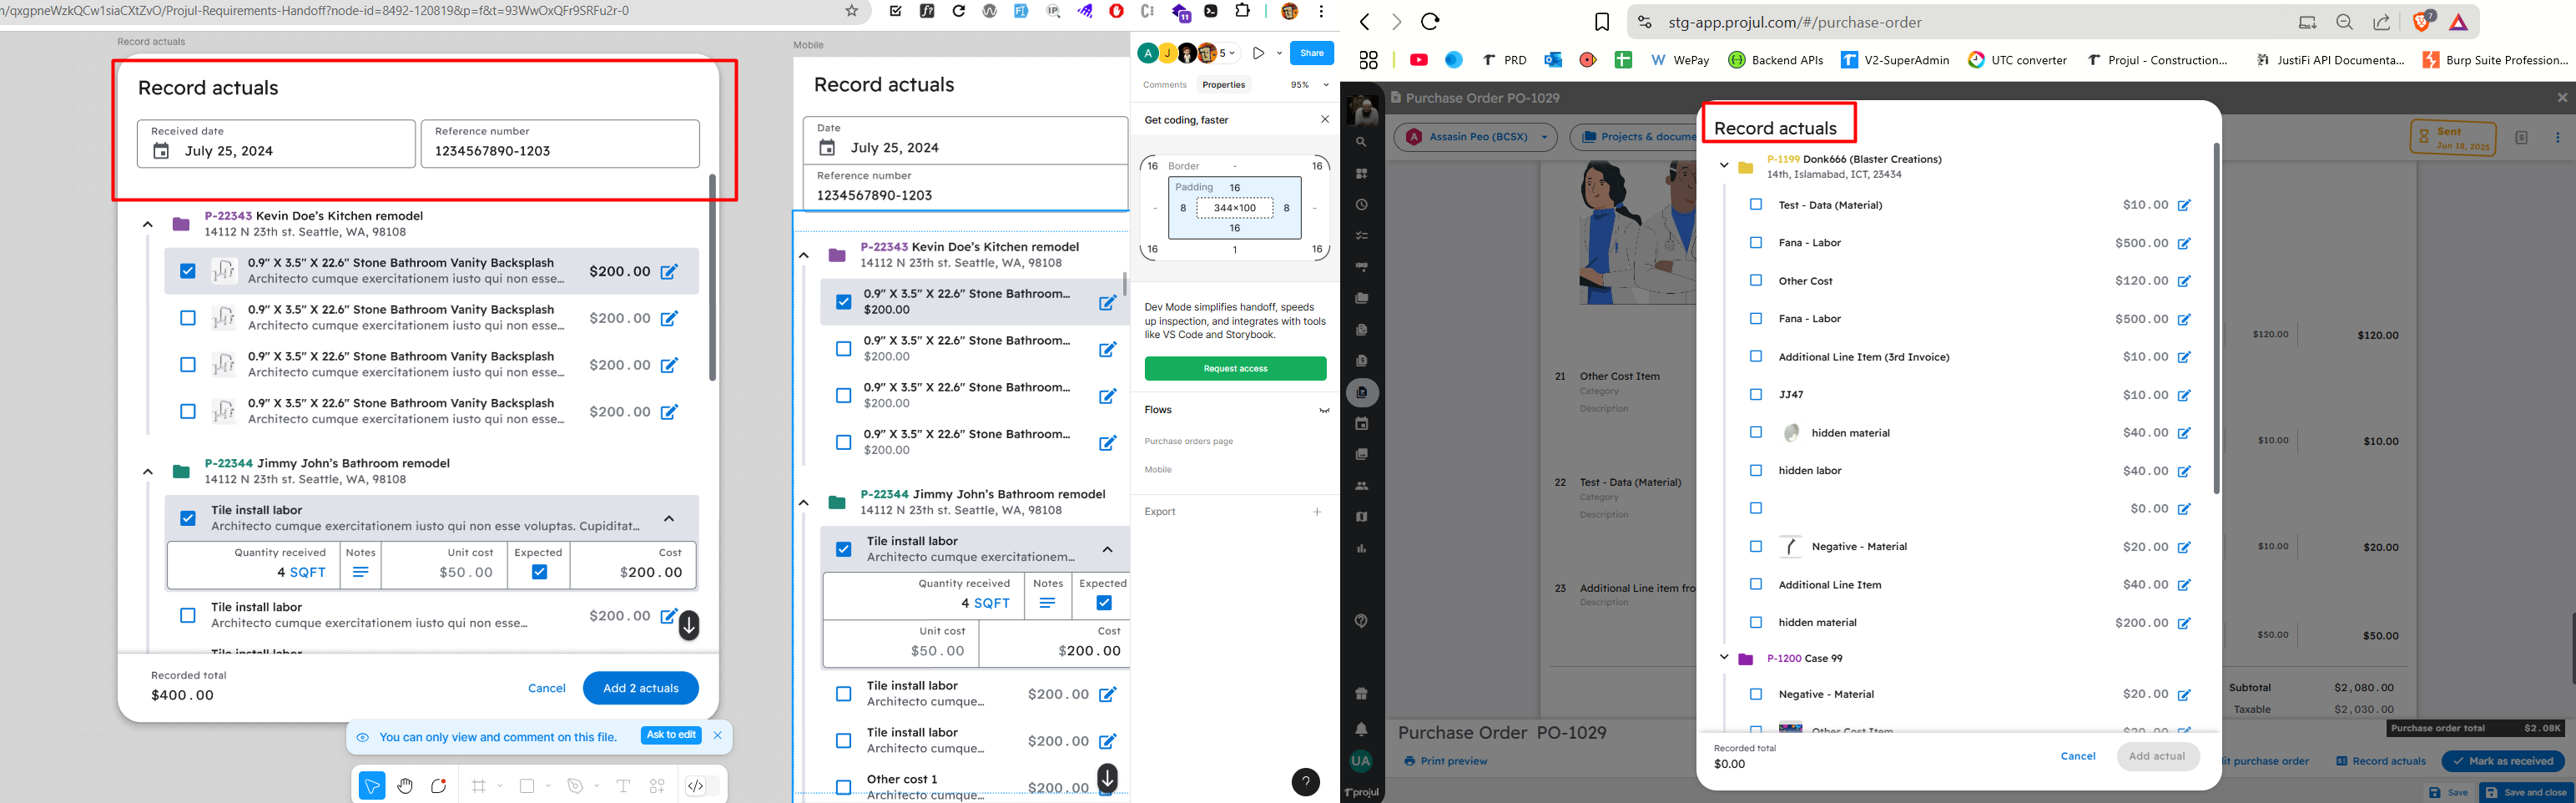Open Brave Shields lion icon
This screenshot has height=803, width=2576.
pos(2421,21)
